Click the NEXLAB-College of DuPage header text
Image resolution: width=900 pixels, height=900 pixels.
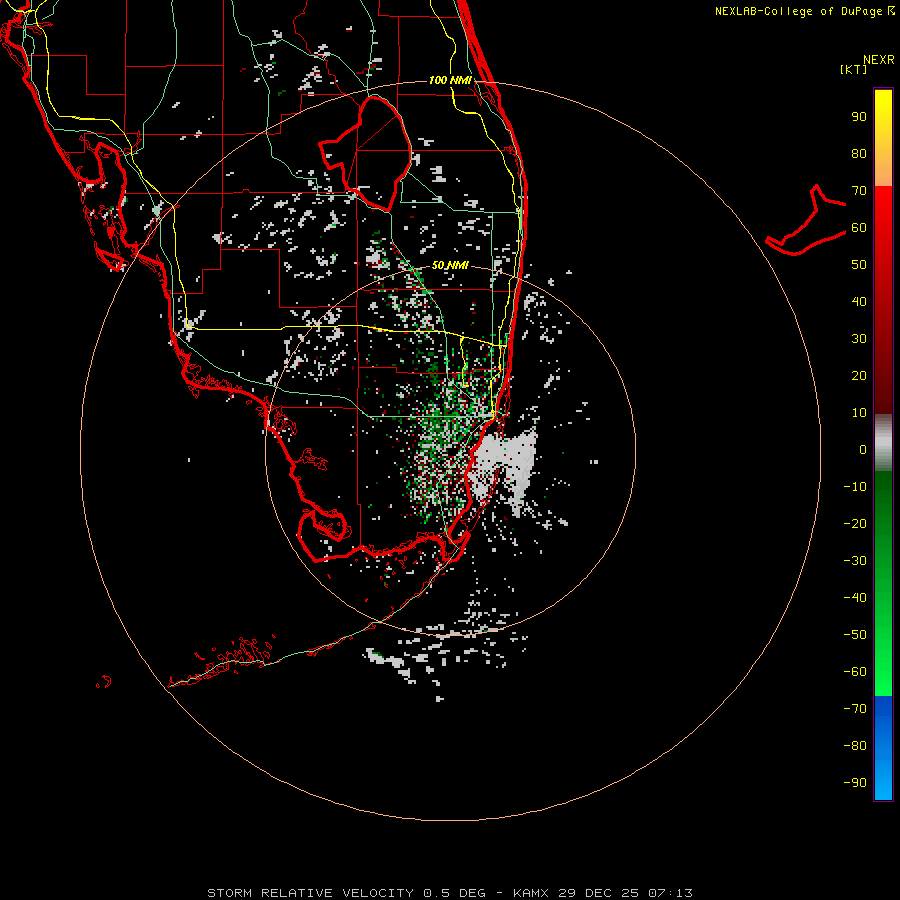click(804, 11)
